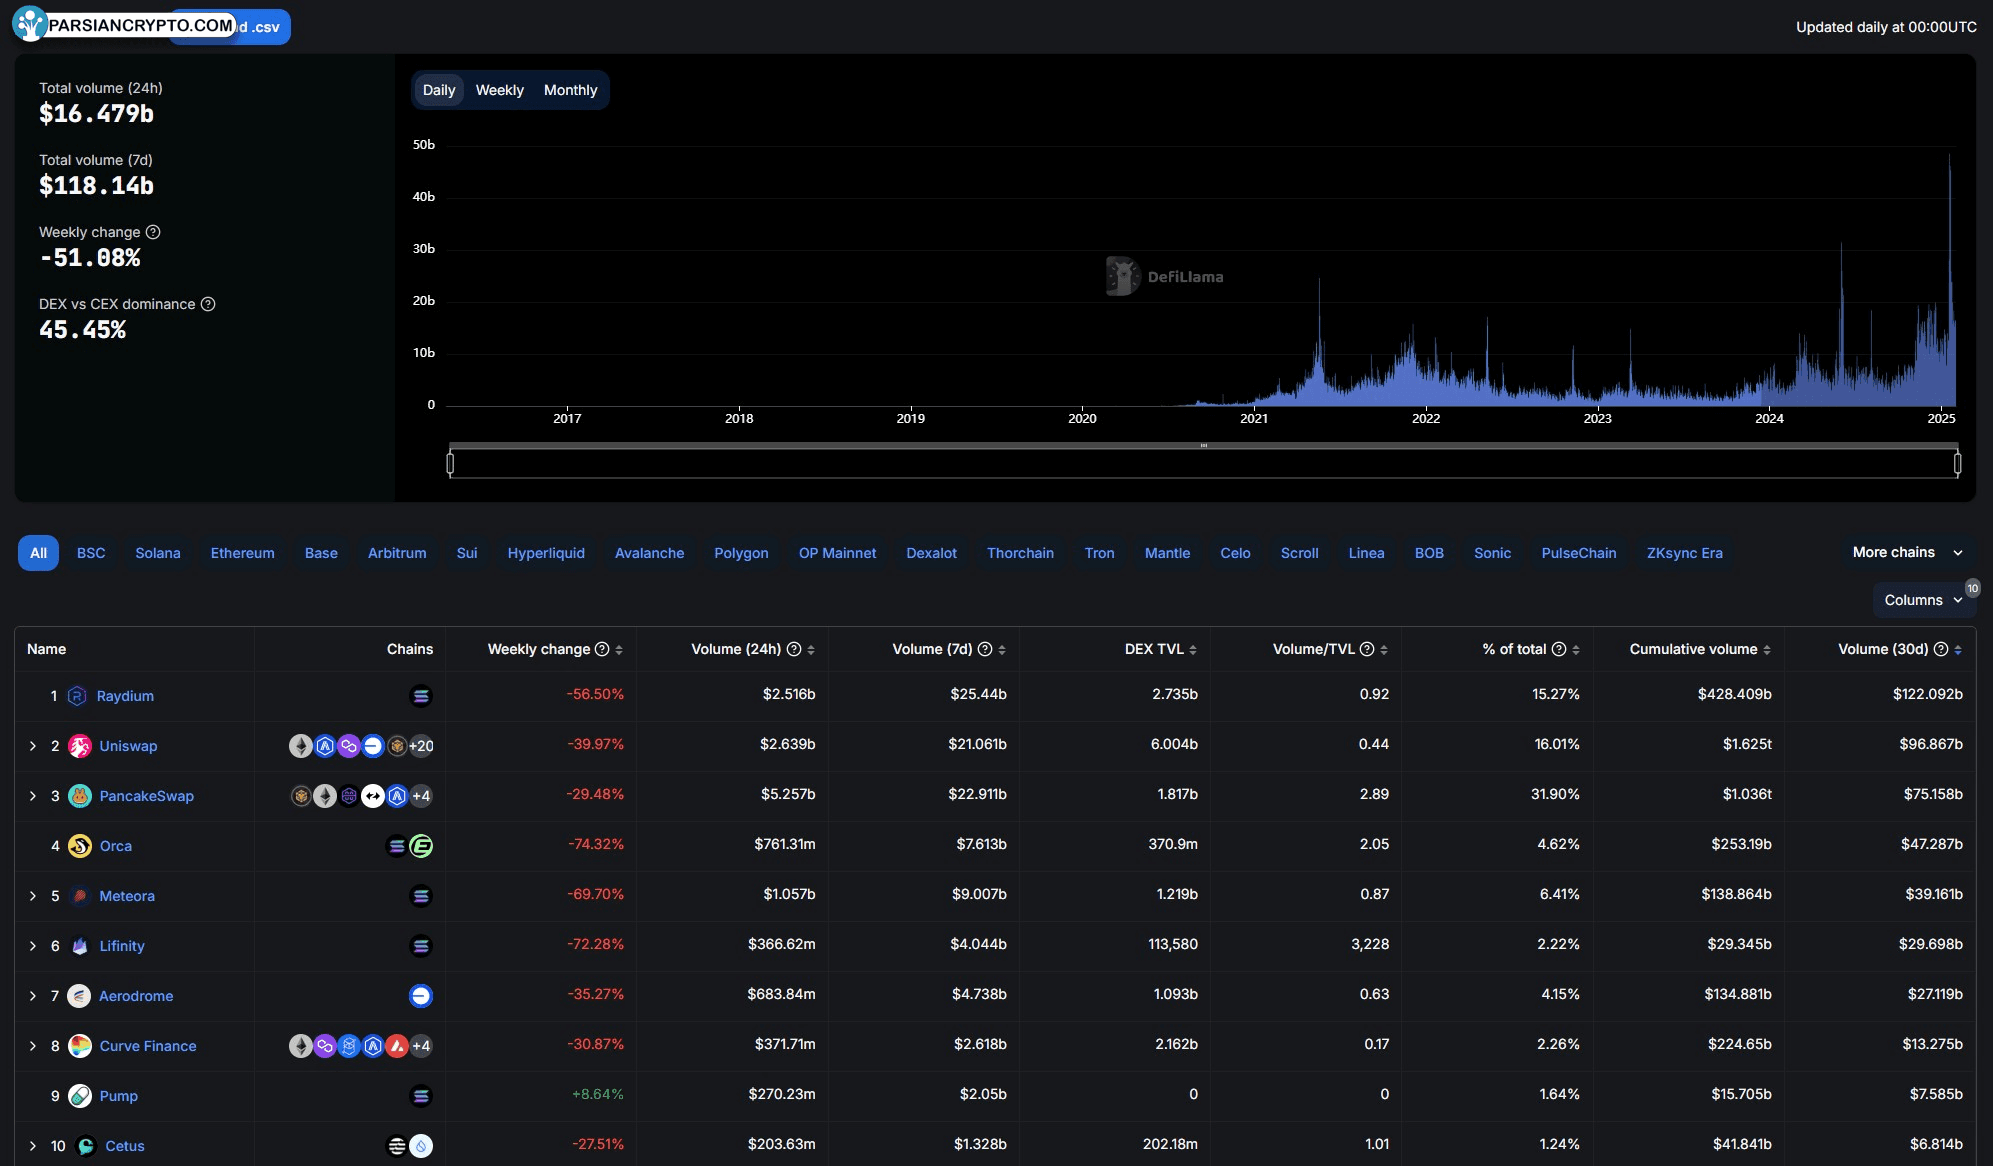This screenshot has height=1166, width=1993.
Task: Select the Solana chain tab
Action: (158, 553)
